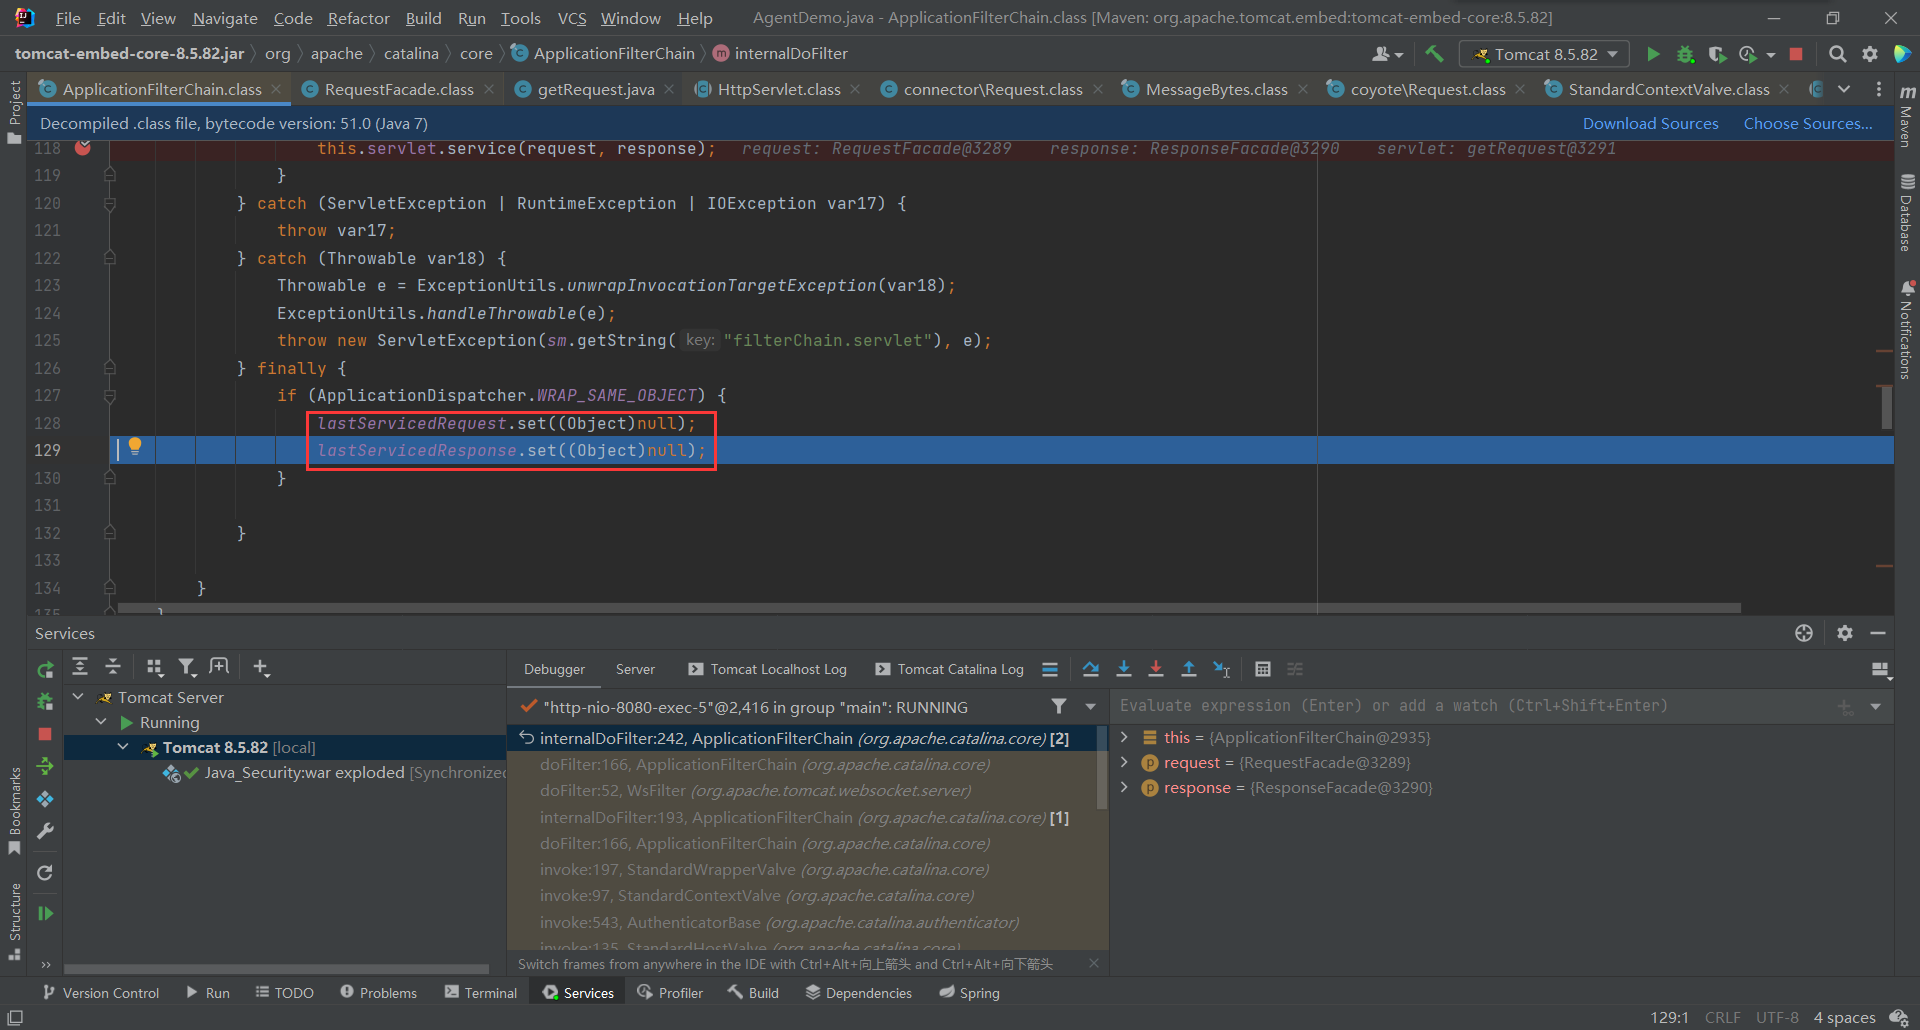Open the Maven side panel
Image resolution: width=1920 pixels, height=1030 pixels.
point(1907,118)
